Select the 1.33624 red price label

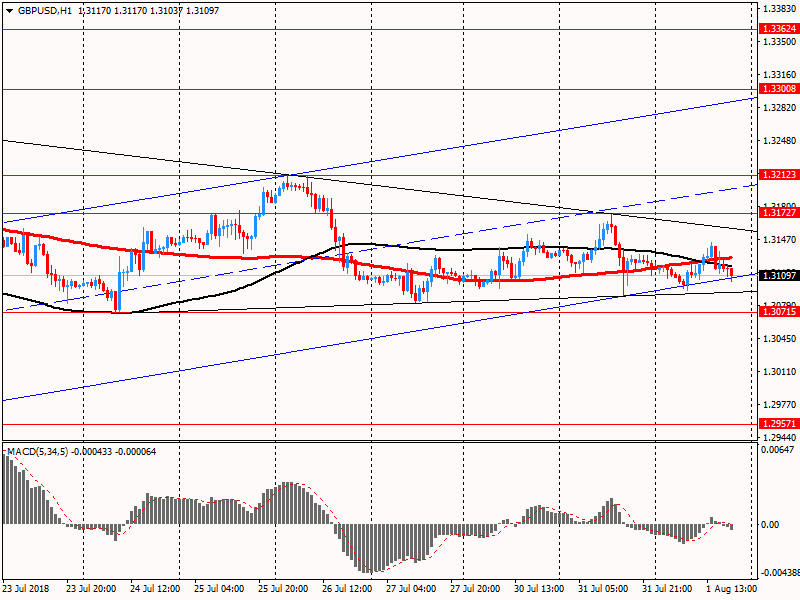779,29
